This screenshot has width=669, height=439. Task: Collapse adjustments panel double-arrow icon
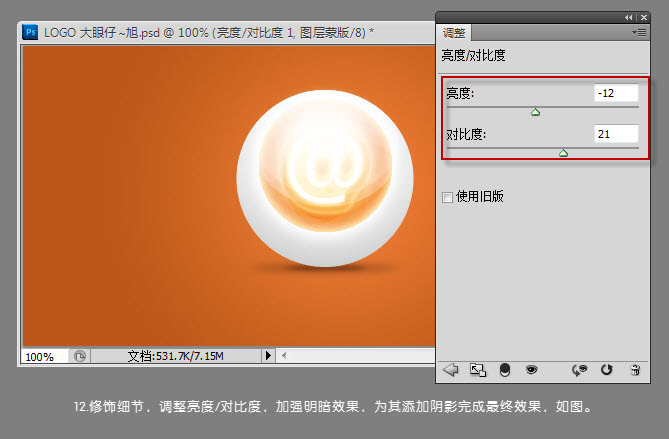pos(628,17)
